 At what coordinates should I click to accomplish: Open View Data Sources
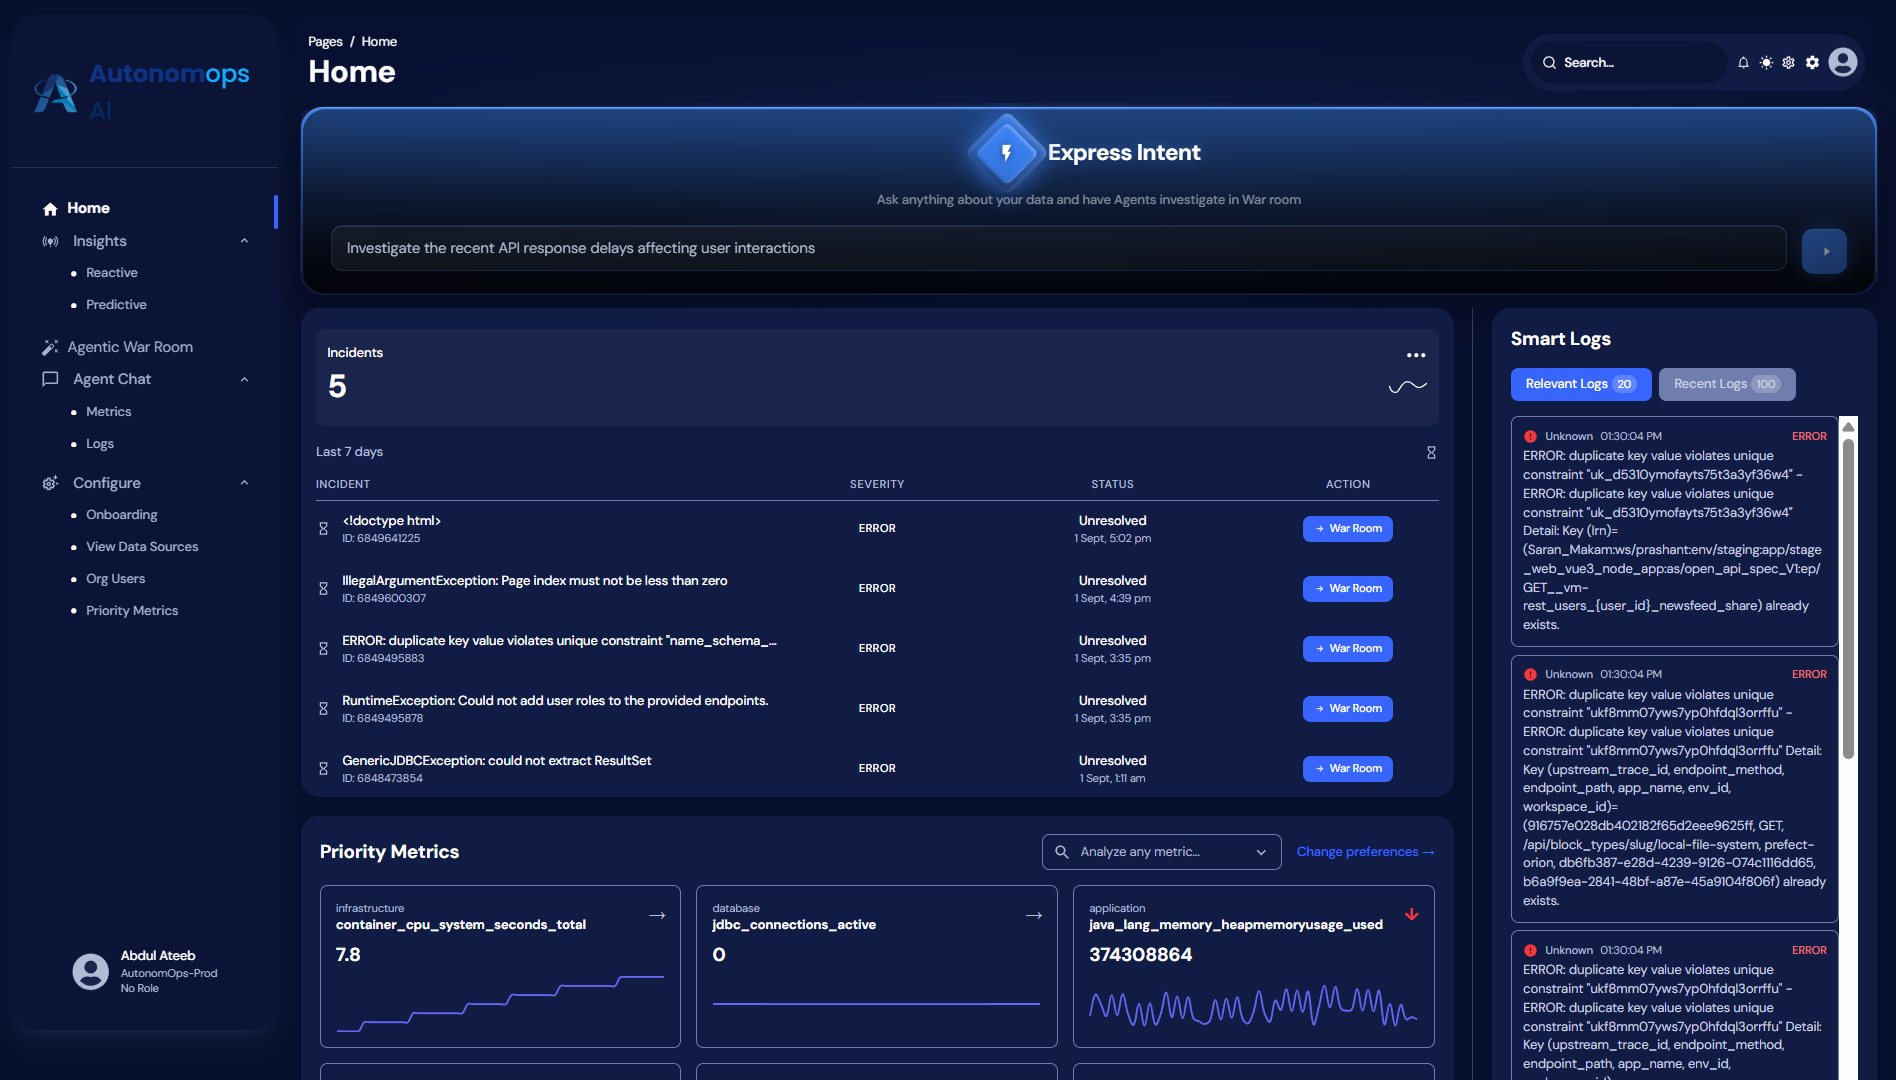pos(142,547)
